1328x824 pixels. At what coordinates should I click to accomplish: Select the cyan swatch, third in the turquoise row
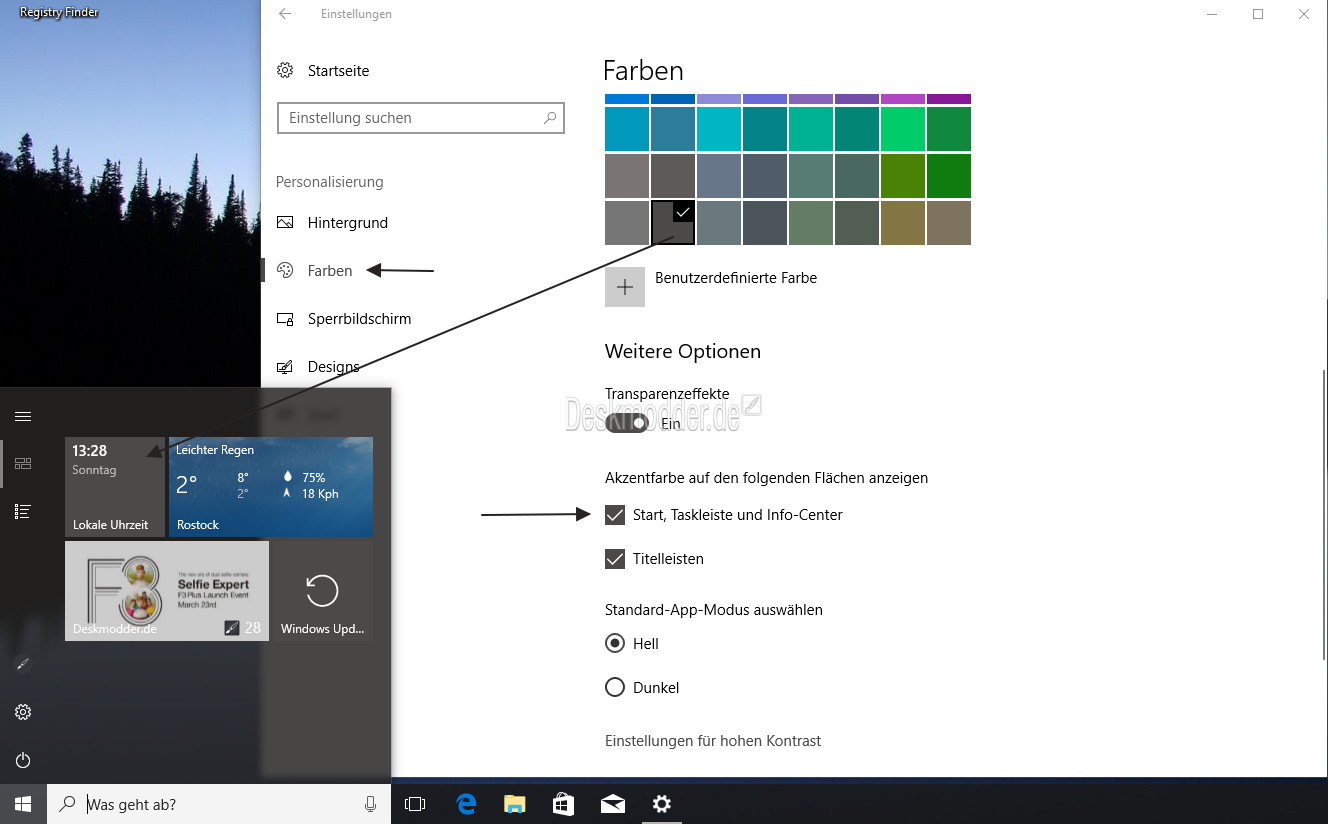(719, 129)
